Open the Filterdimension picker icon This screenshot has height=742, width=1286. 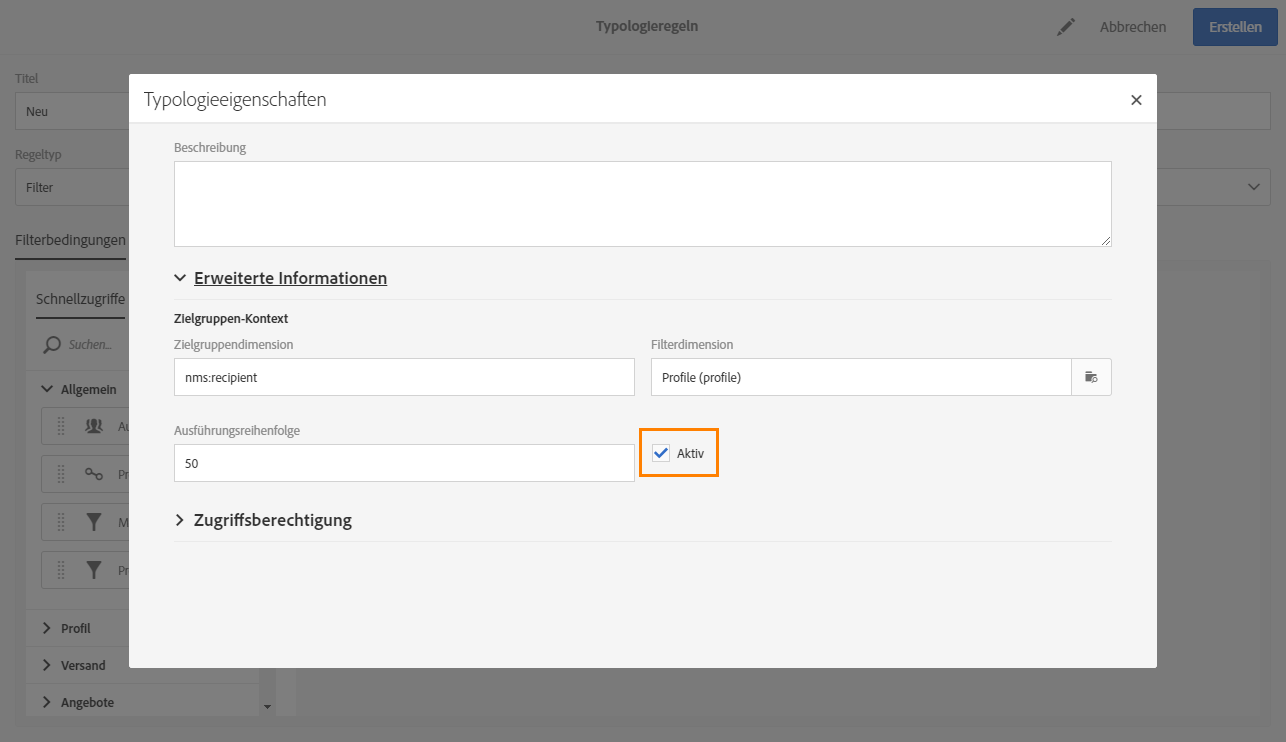(x=1091, y=377)
